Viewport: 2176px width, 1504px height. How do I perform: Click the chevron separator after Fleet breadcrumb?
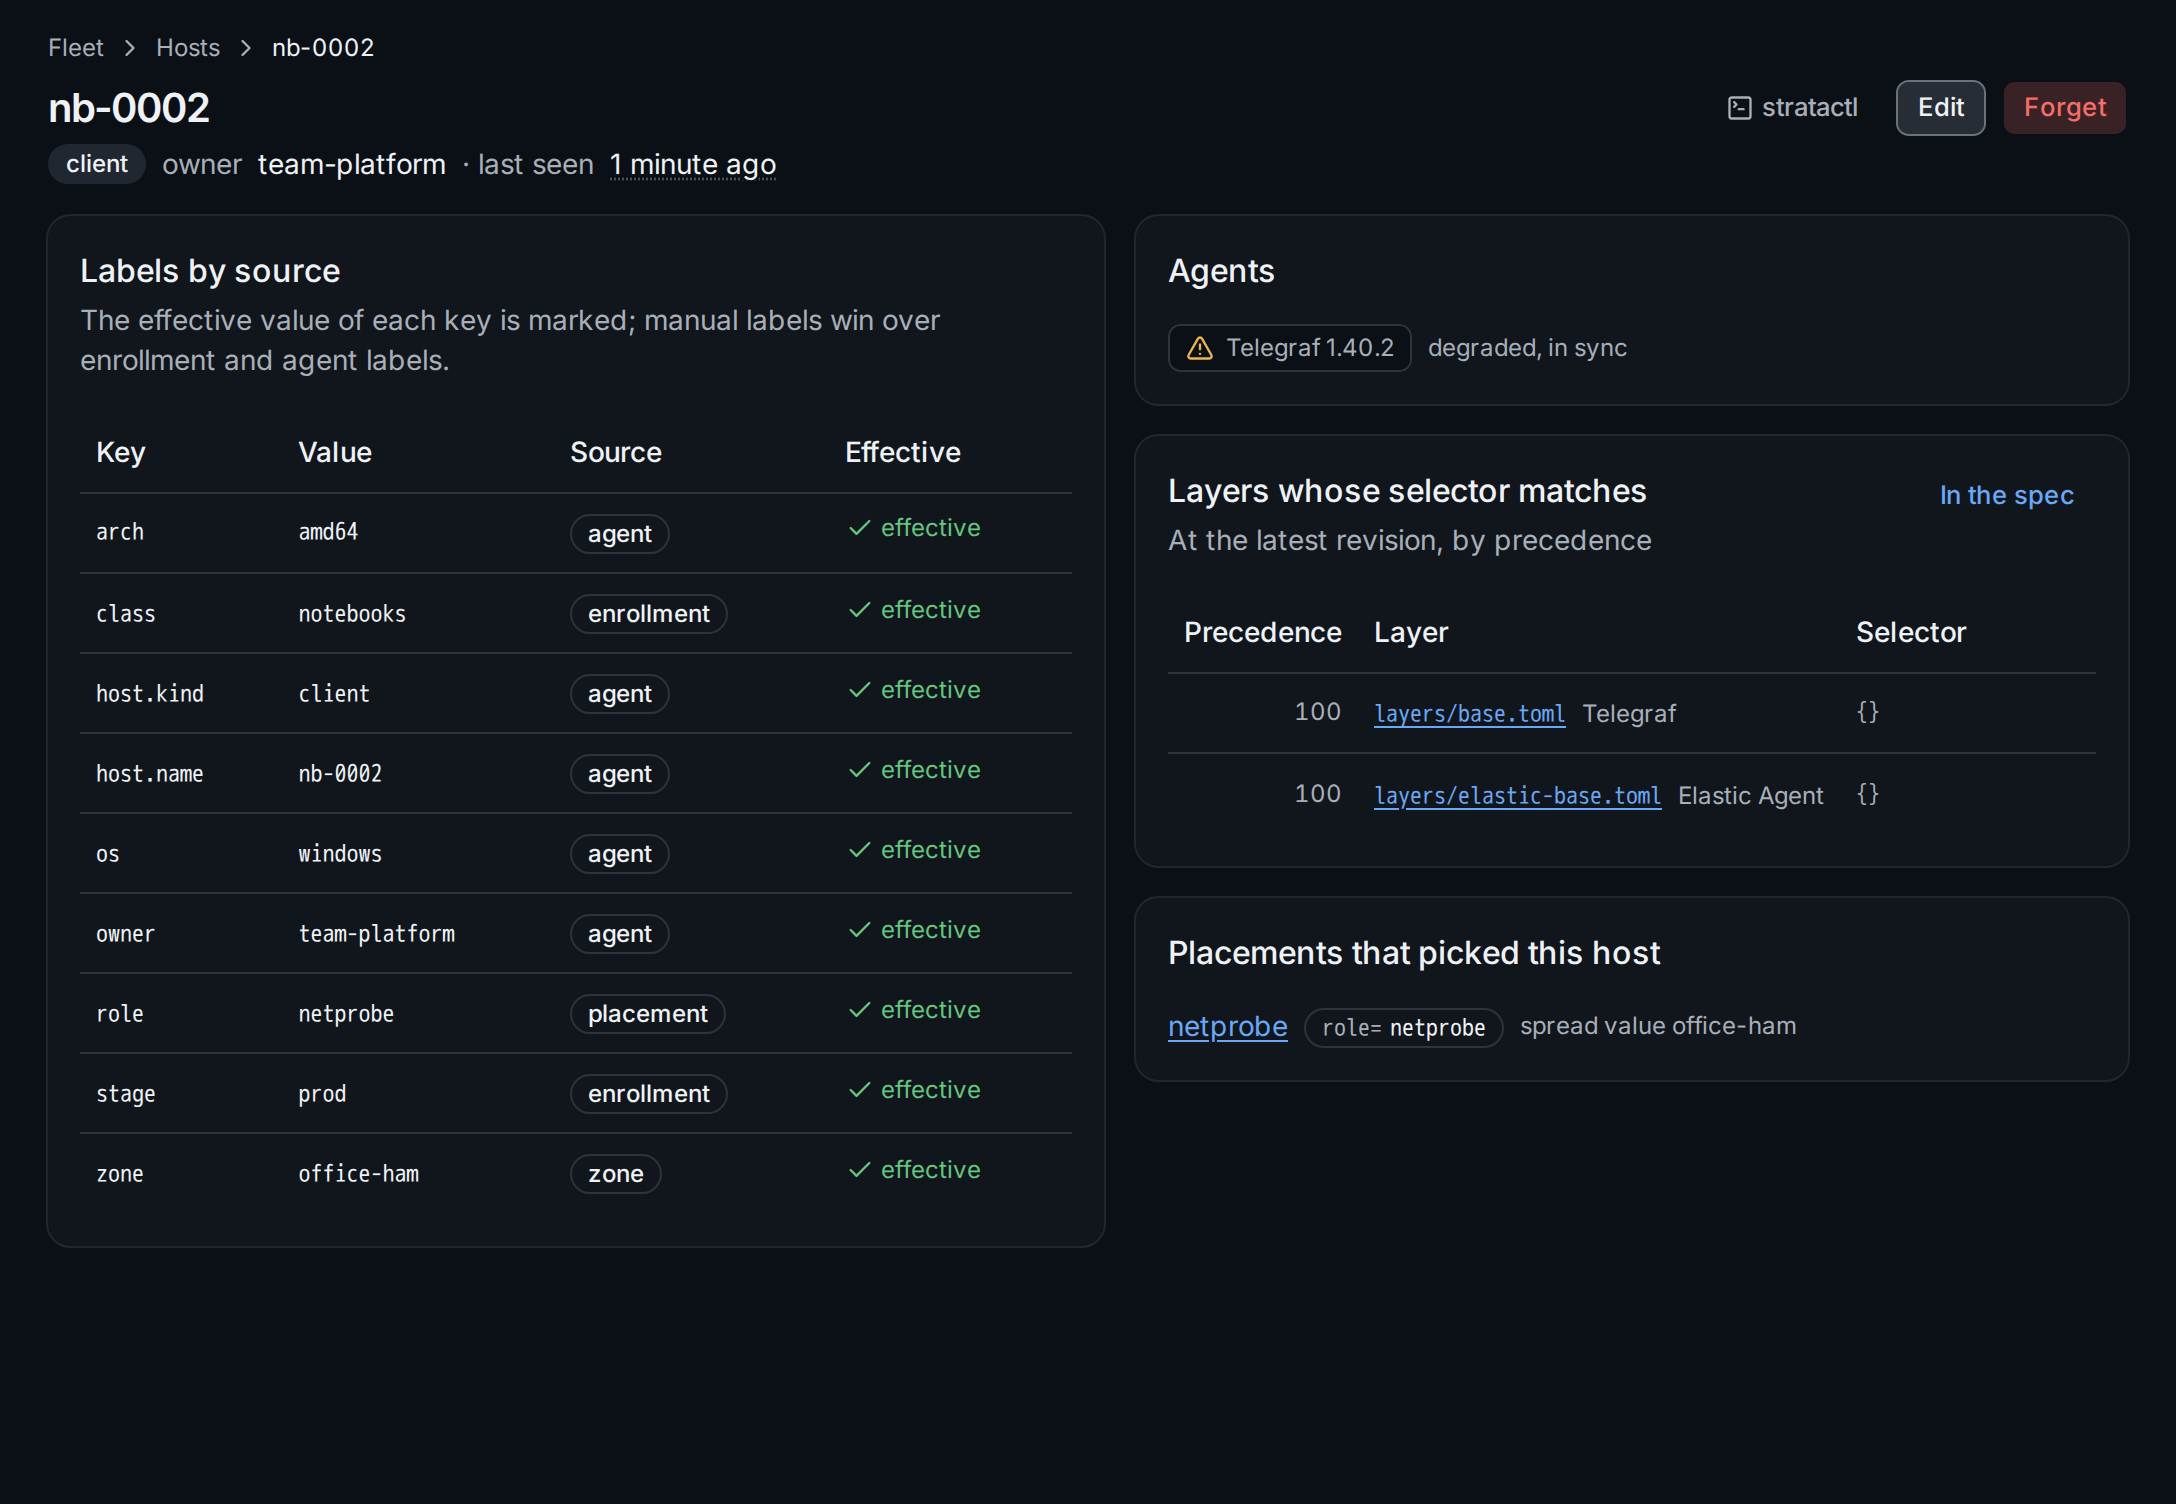(x=129, y=48)
